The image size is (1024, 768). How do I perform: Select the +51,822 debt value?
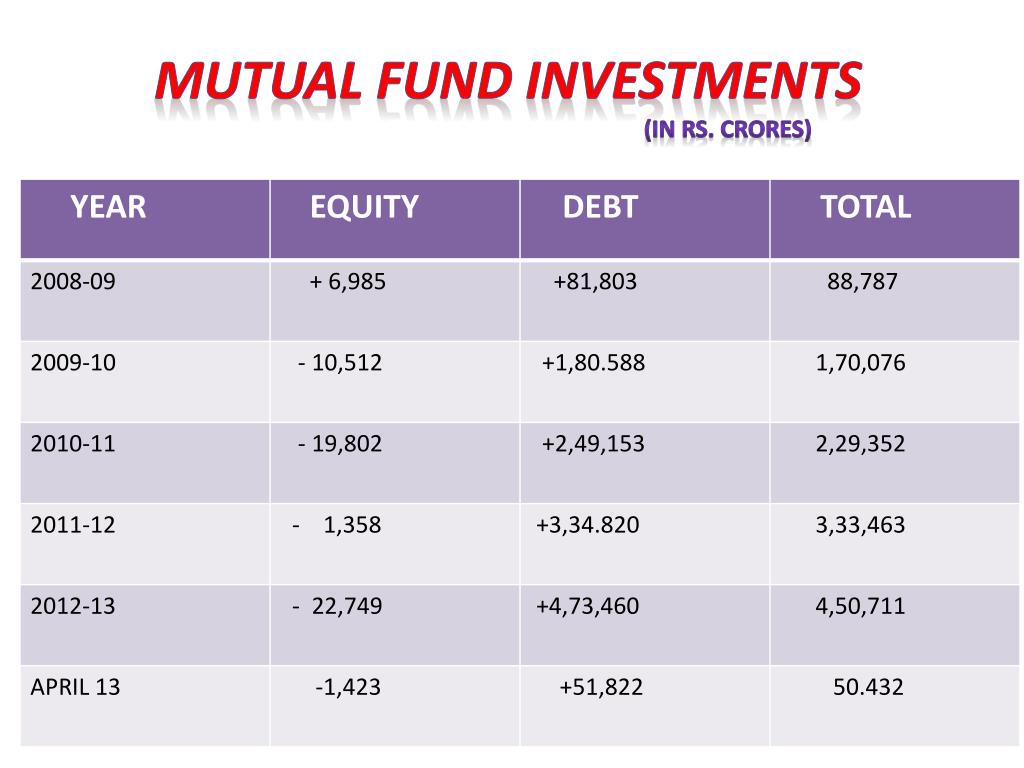[x=601, y=688]
